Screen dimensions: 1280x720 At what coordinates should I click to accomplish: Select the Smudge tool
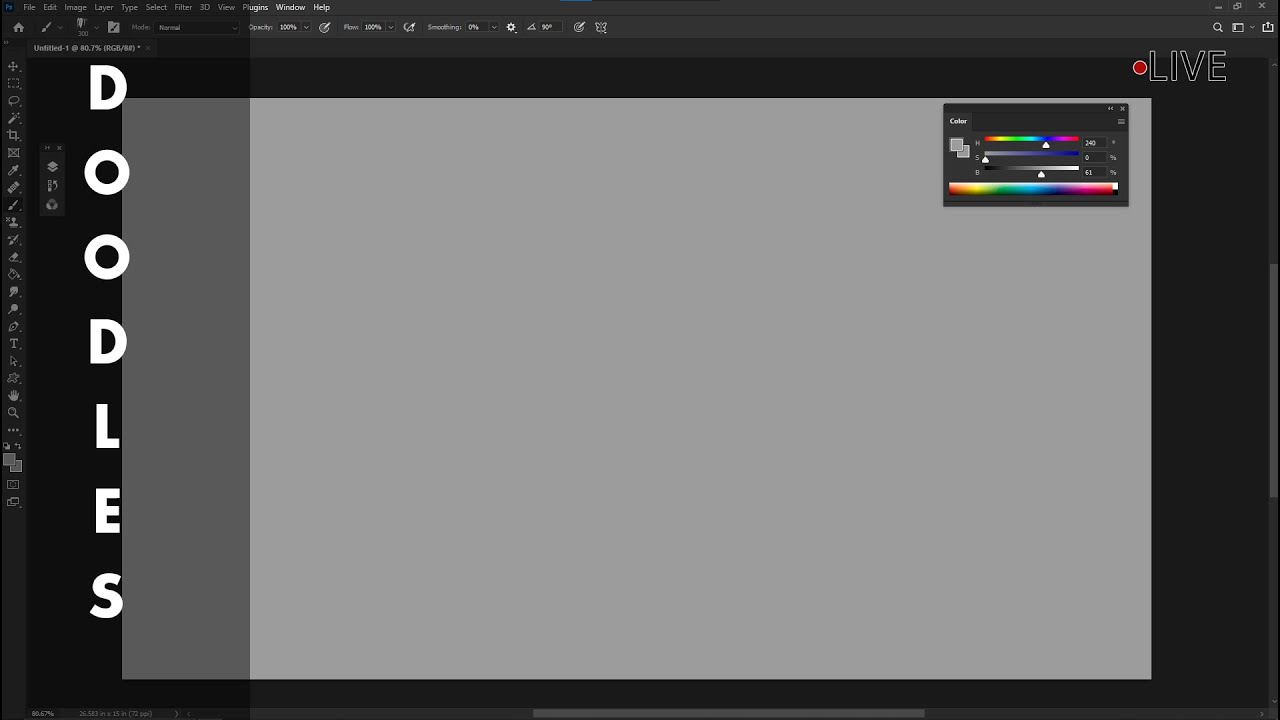coord(13,292)
